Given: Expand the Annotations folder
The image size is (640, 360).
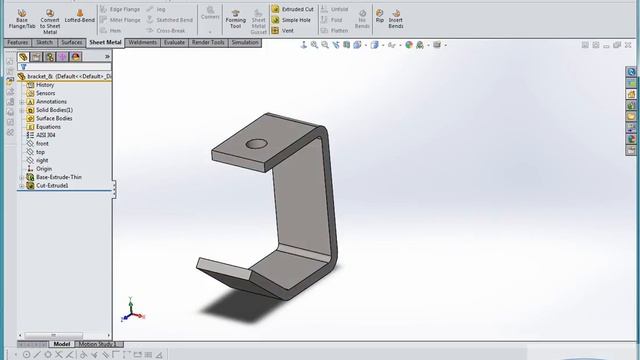Looking at the screenshot, I should pyautogui.click(x=21, y=102).
